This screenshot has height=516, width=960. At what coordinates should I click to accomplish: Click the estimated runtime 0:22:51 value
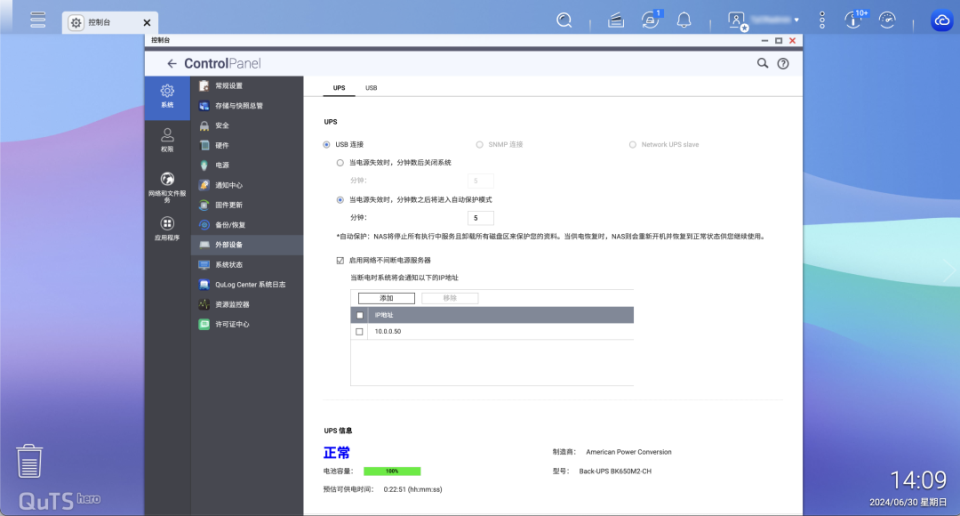tap(413, 489)
